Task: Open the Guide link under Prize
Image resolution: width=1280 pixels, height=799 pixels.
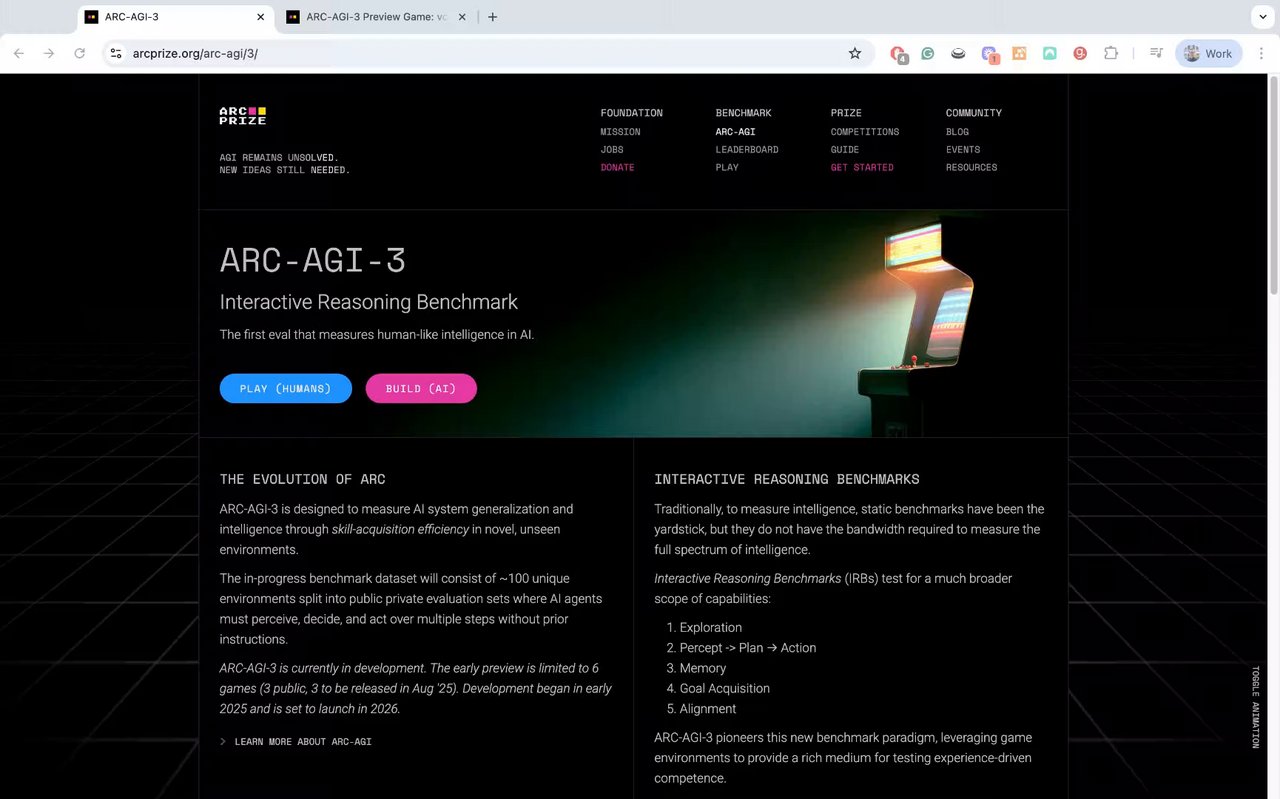Action: [x=845, y=150]
